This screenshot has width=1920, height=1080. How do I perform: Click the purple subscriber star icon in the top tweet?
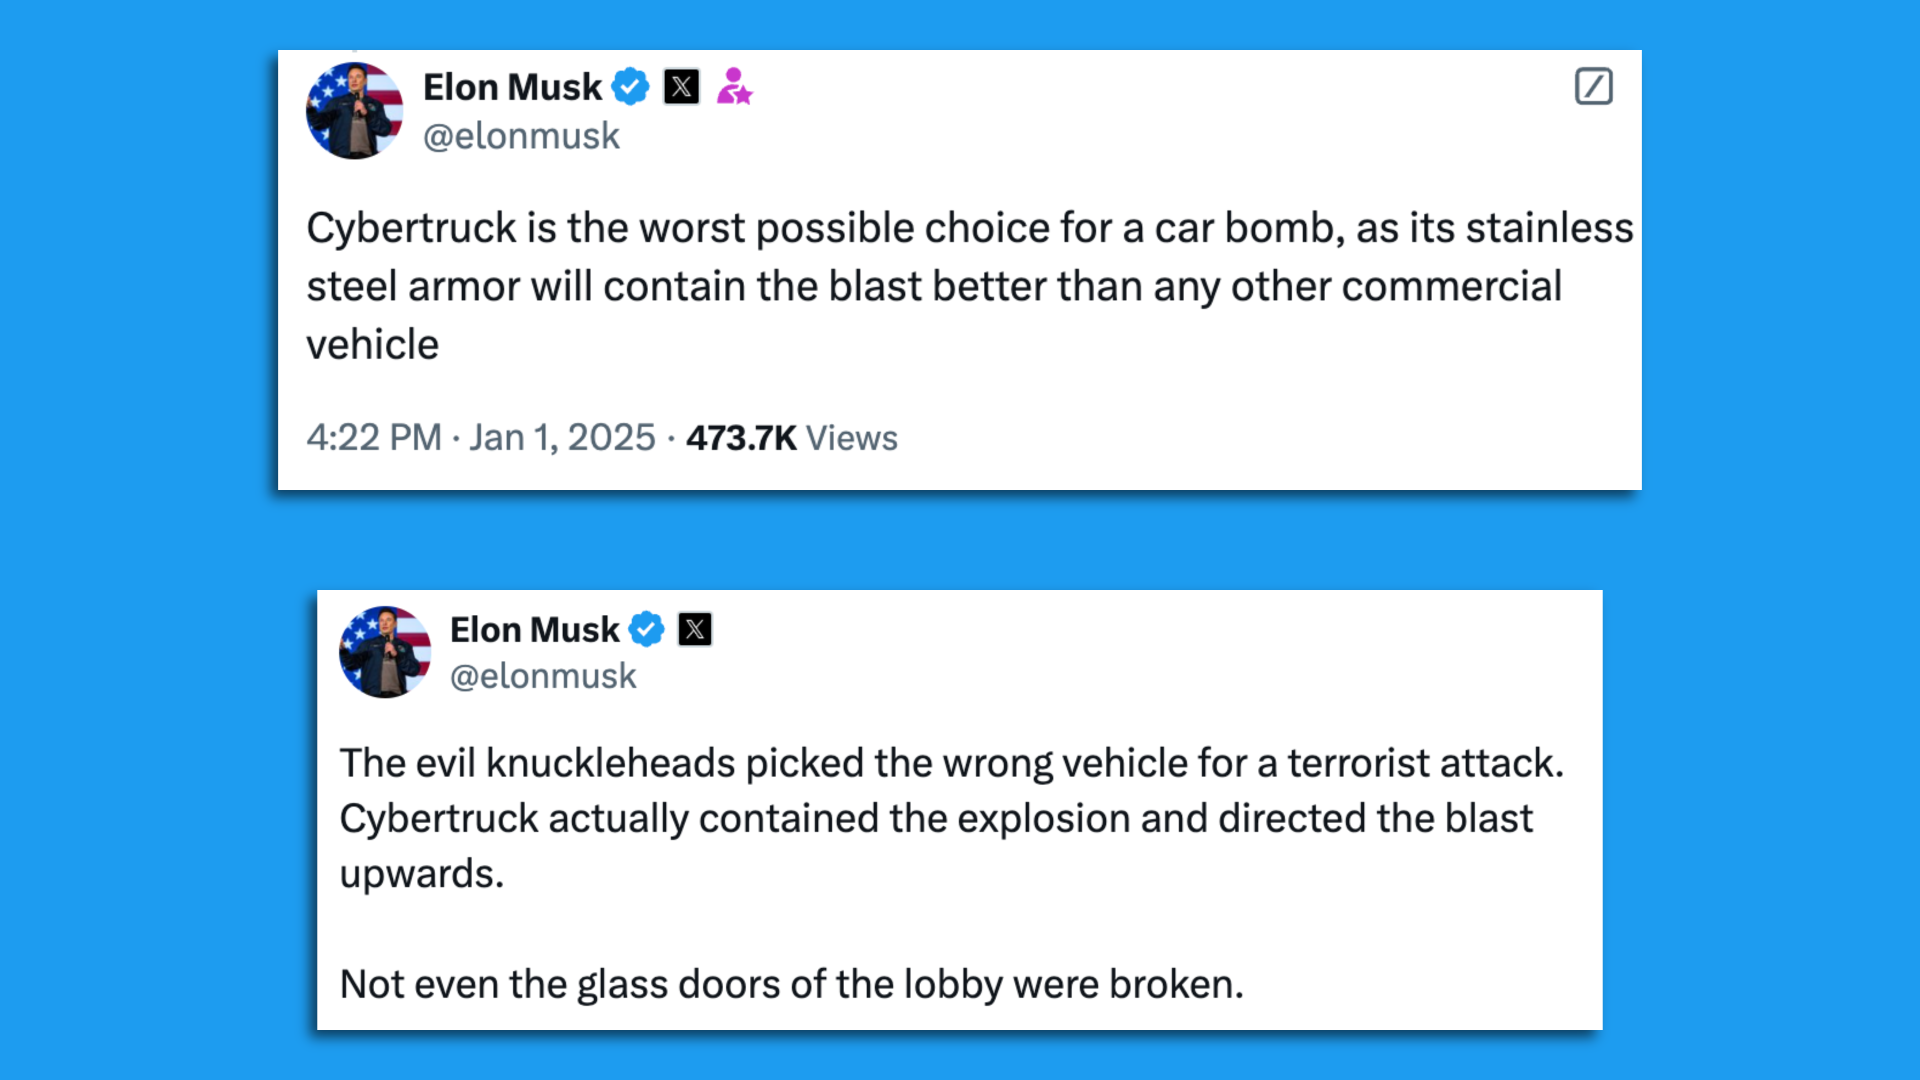(x=735, y=87)
